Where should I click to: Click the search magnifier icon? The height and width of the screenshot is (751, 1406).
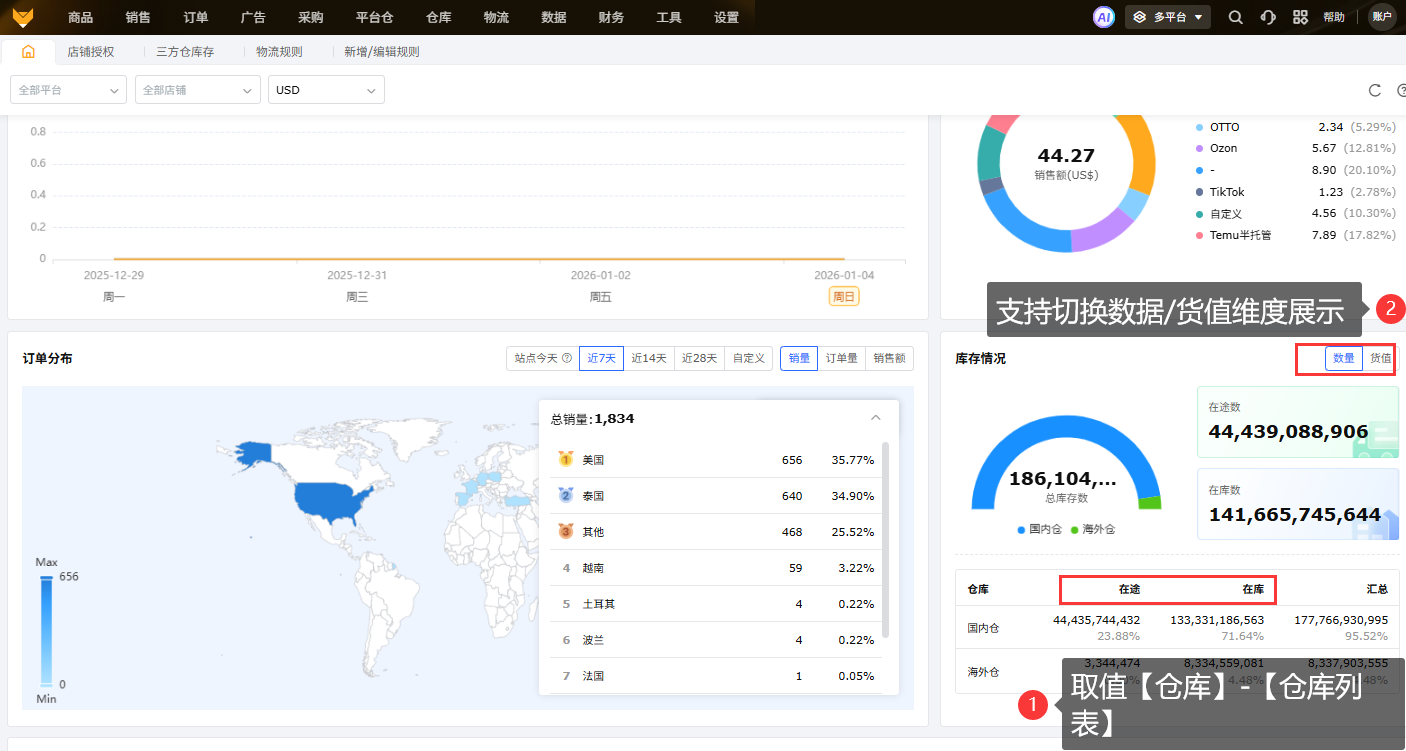pyautogui.click(x=1236, y=17)
